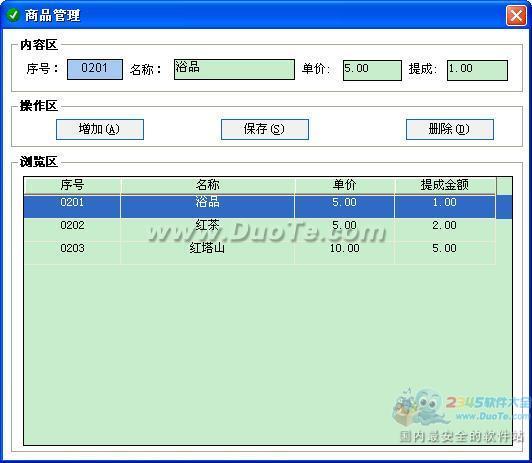Screen dimensions: 532x463
Task: Select the 红塔山 row in the table
Action: click(x=260, y=252)
